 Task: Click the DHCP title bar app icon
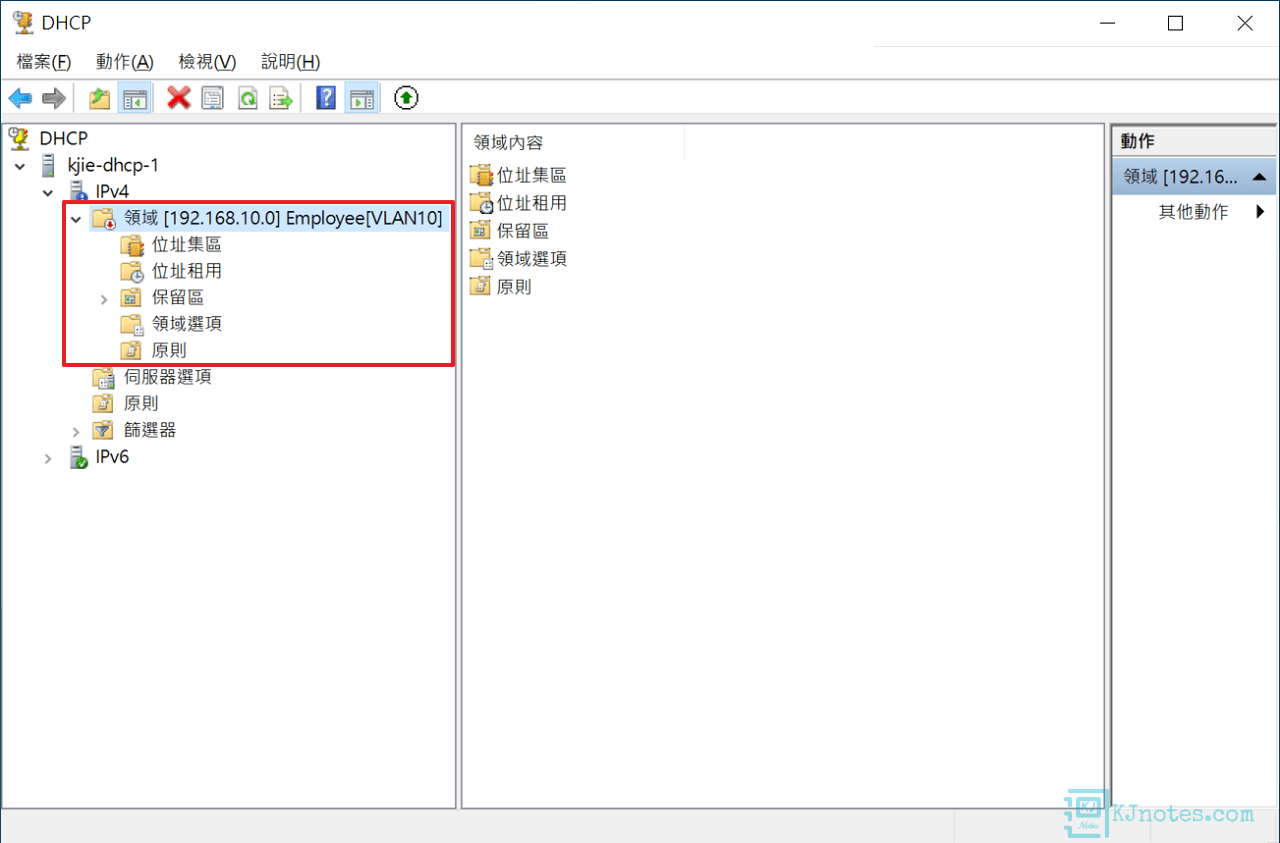click(x=22, y=23)
